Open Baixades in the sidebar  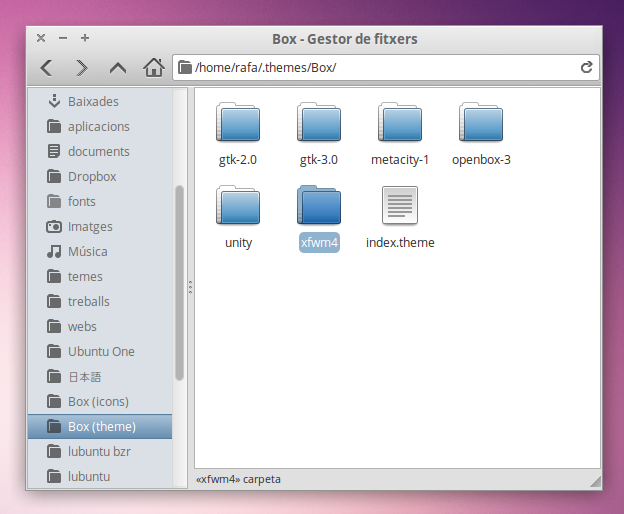[93, 102]
